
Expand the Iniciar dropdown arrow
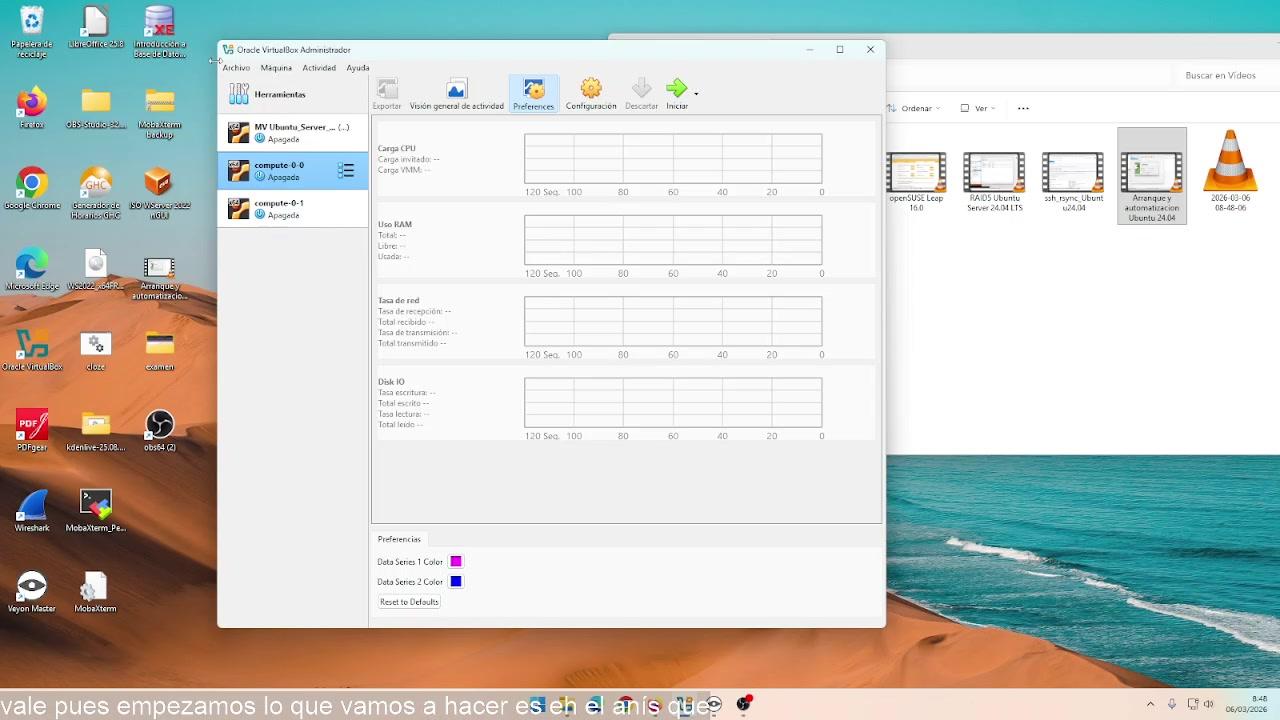coord(696,93)
